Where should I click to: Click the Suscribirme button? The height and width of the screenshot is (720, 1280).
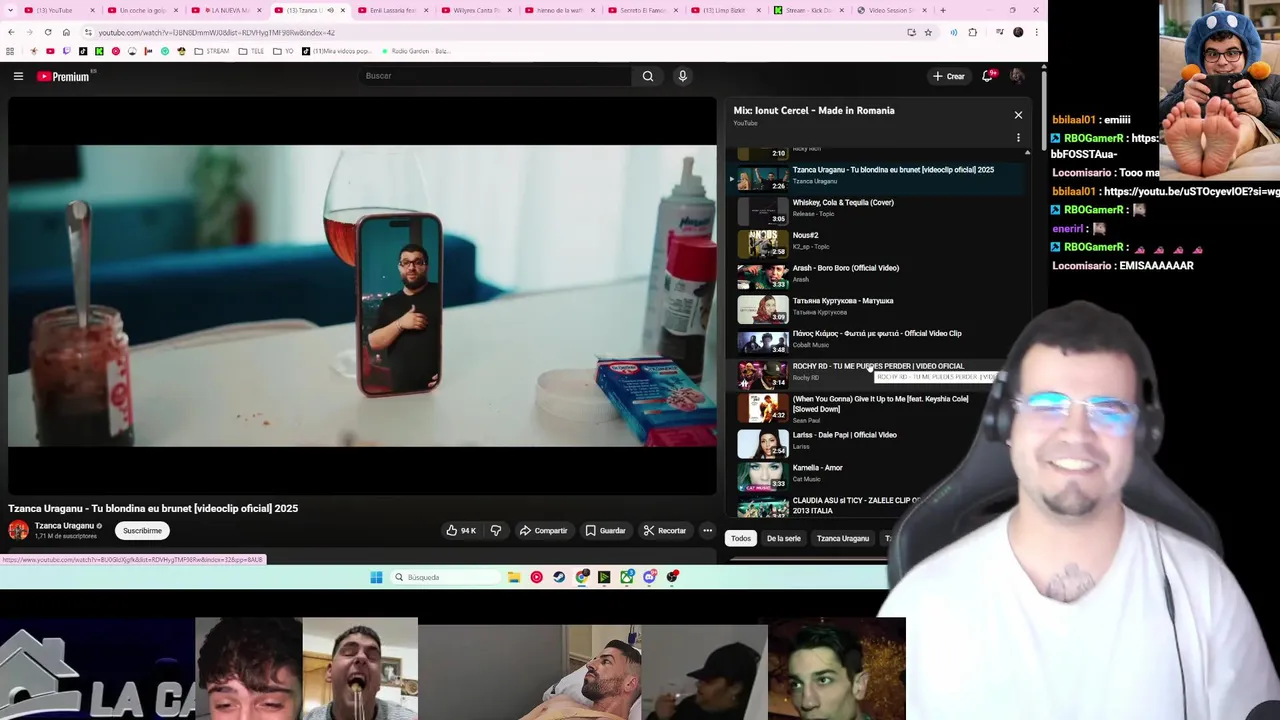tap(142, 531)
